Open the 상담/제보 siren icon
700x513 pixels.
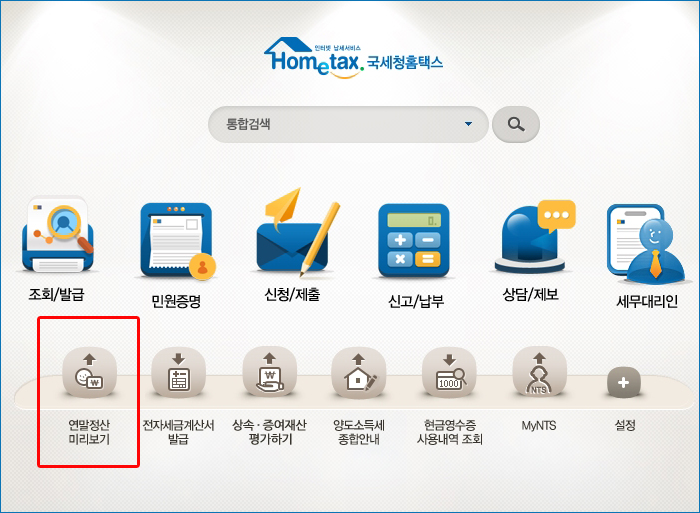(x=534, y=237)
